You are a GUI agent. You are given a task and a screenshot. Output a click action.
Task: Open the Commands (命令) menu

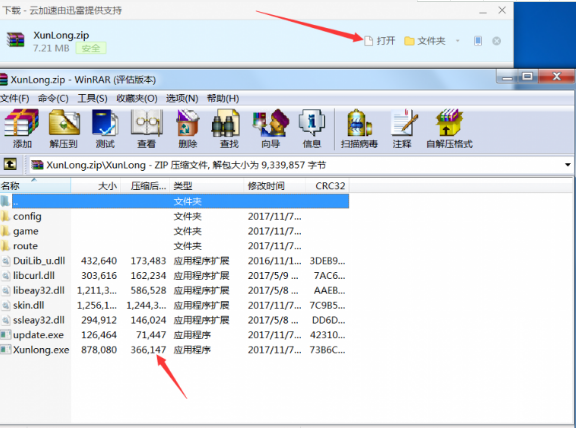click(x=53, y=98)
